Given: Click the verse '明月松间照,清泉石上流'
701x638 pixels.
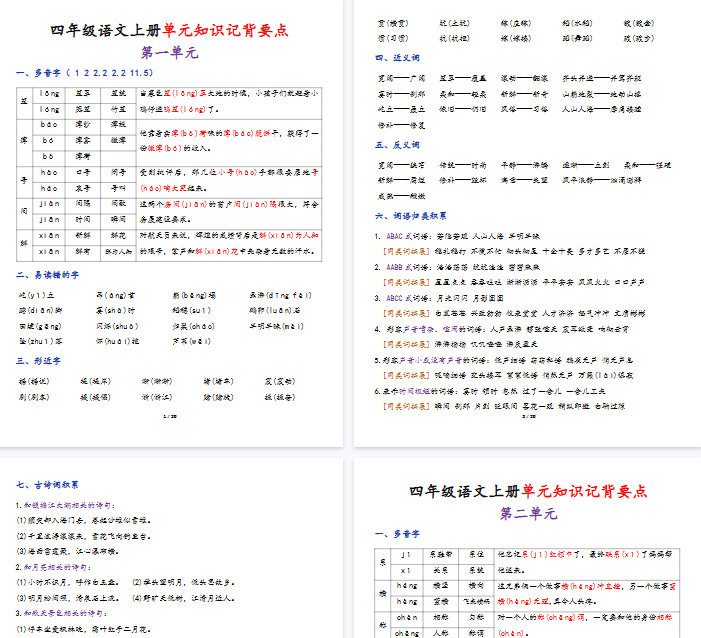Looking at the screenshot, I should pyautogui.click(x=68, y=598).
